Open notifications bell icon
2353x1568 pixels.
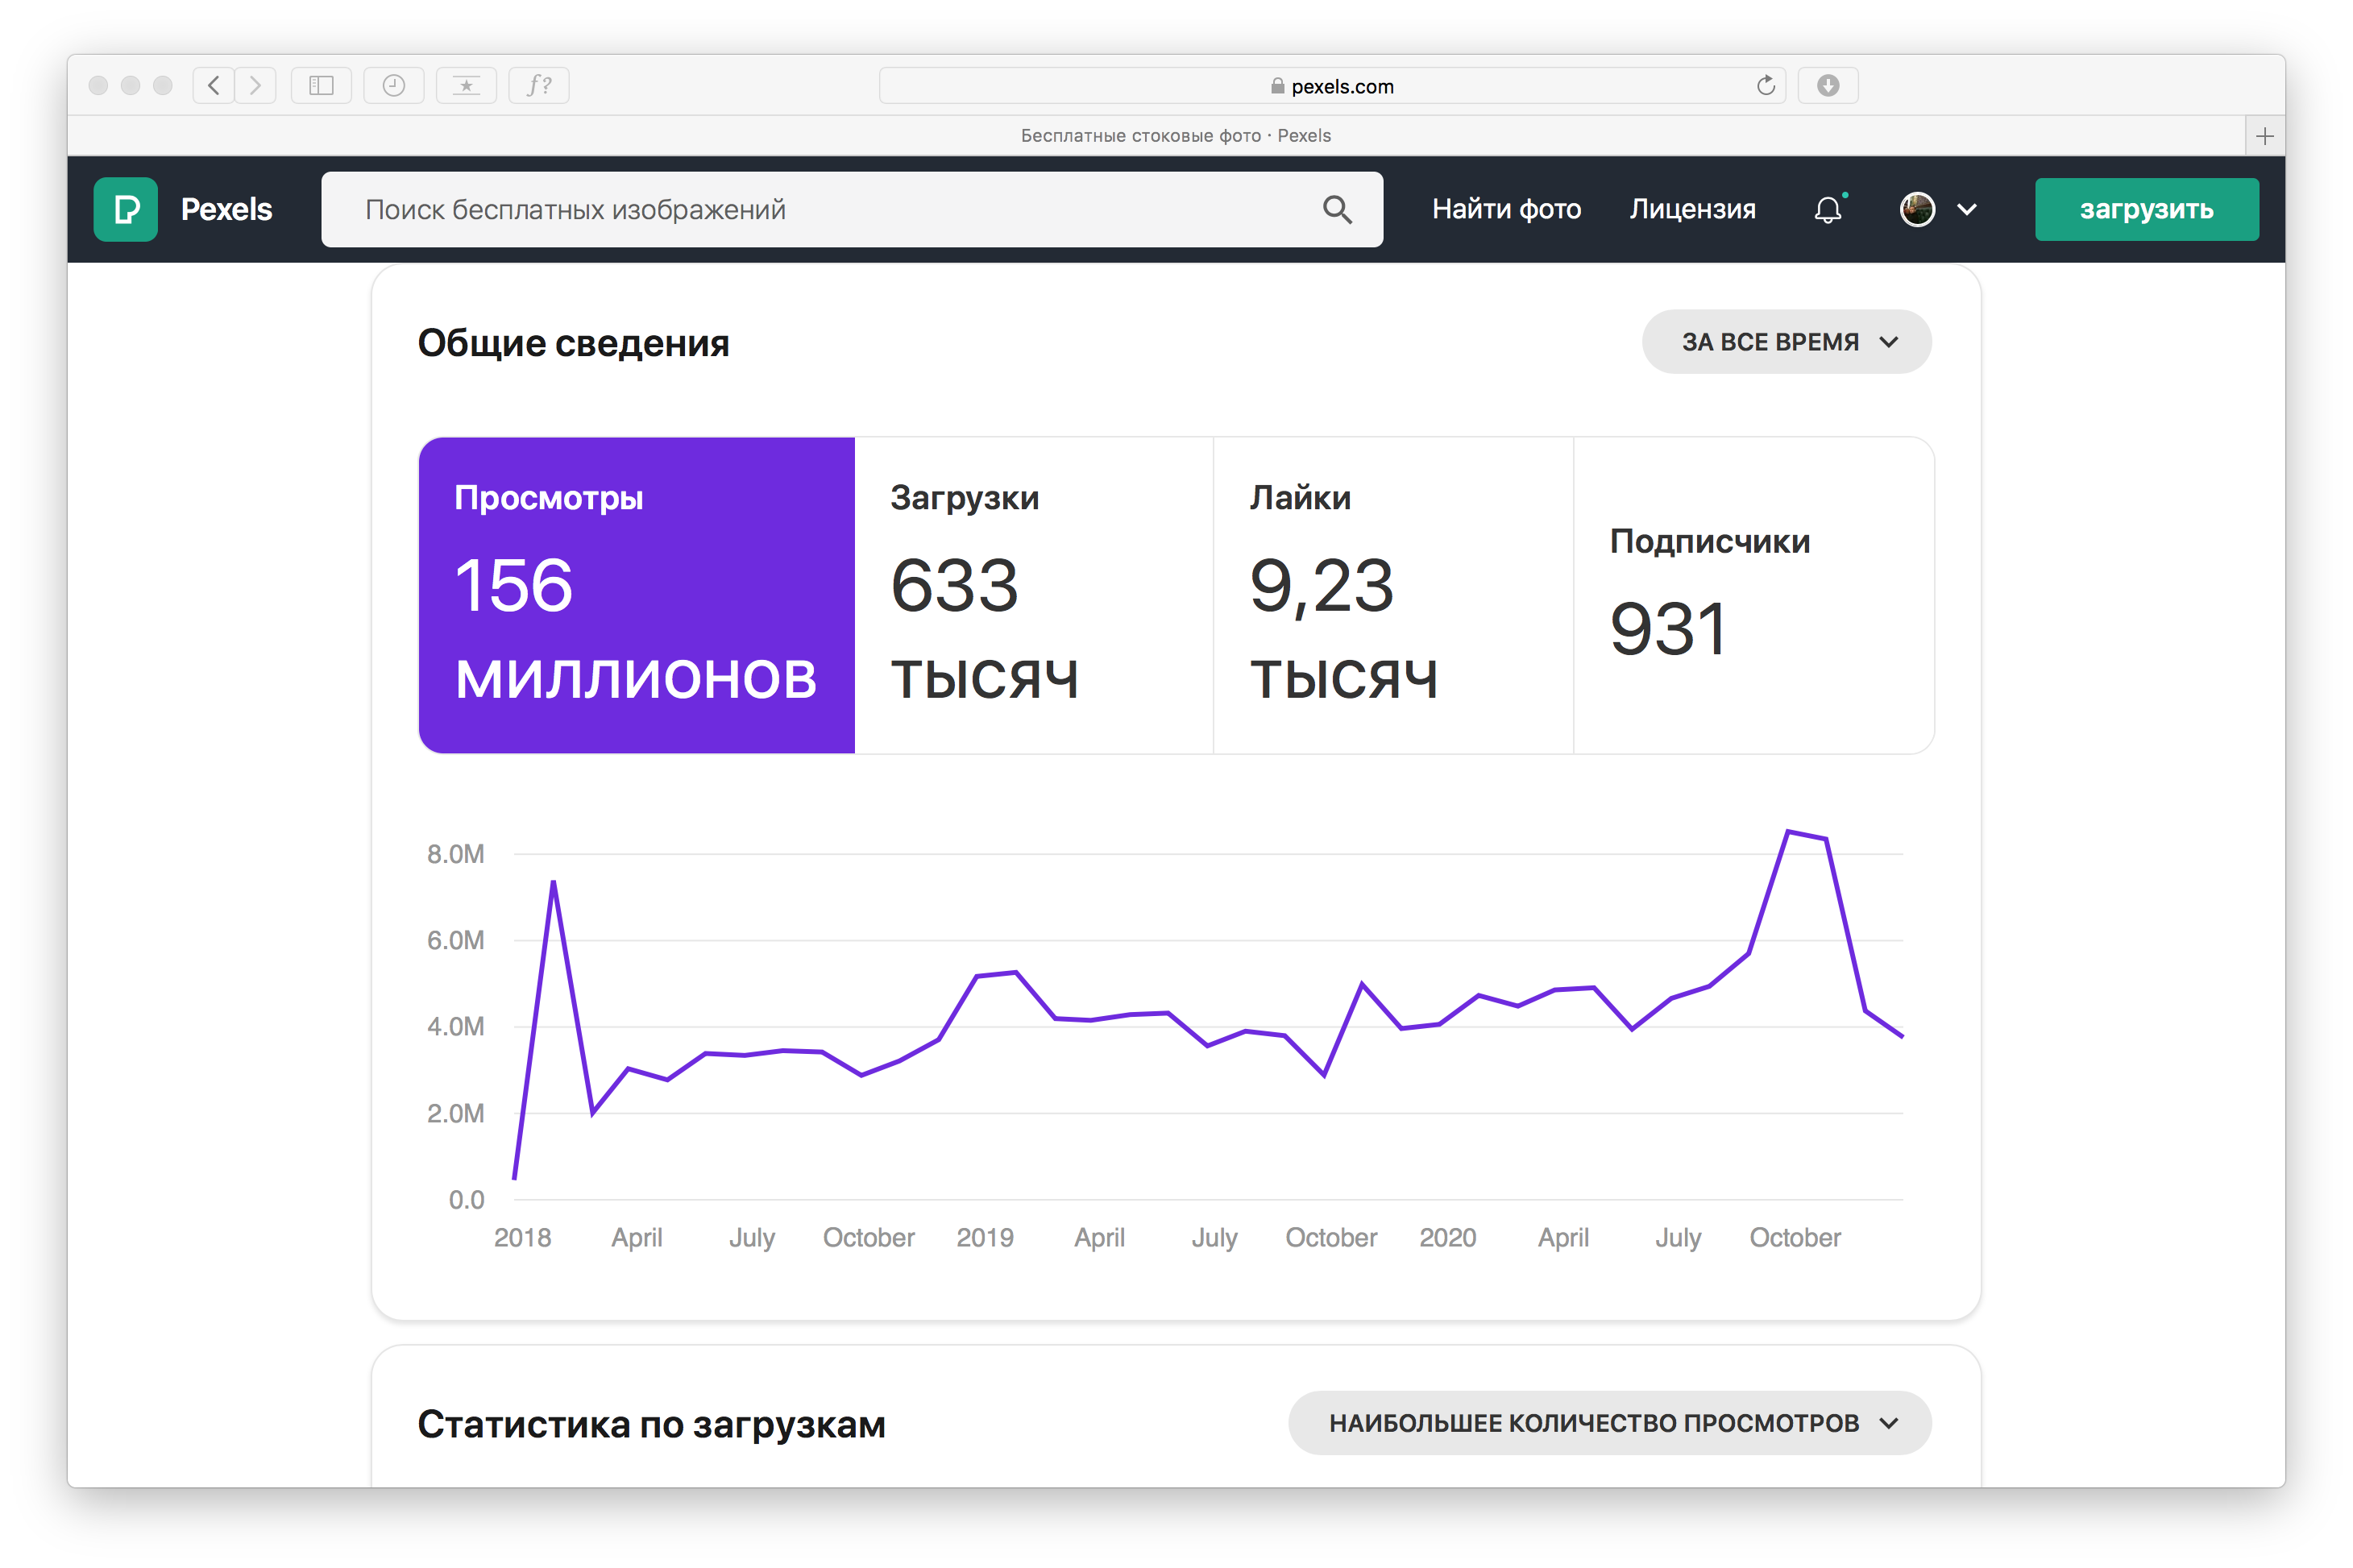1827,209
